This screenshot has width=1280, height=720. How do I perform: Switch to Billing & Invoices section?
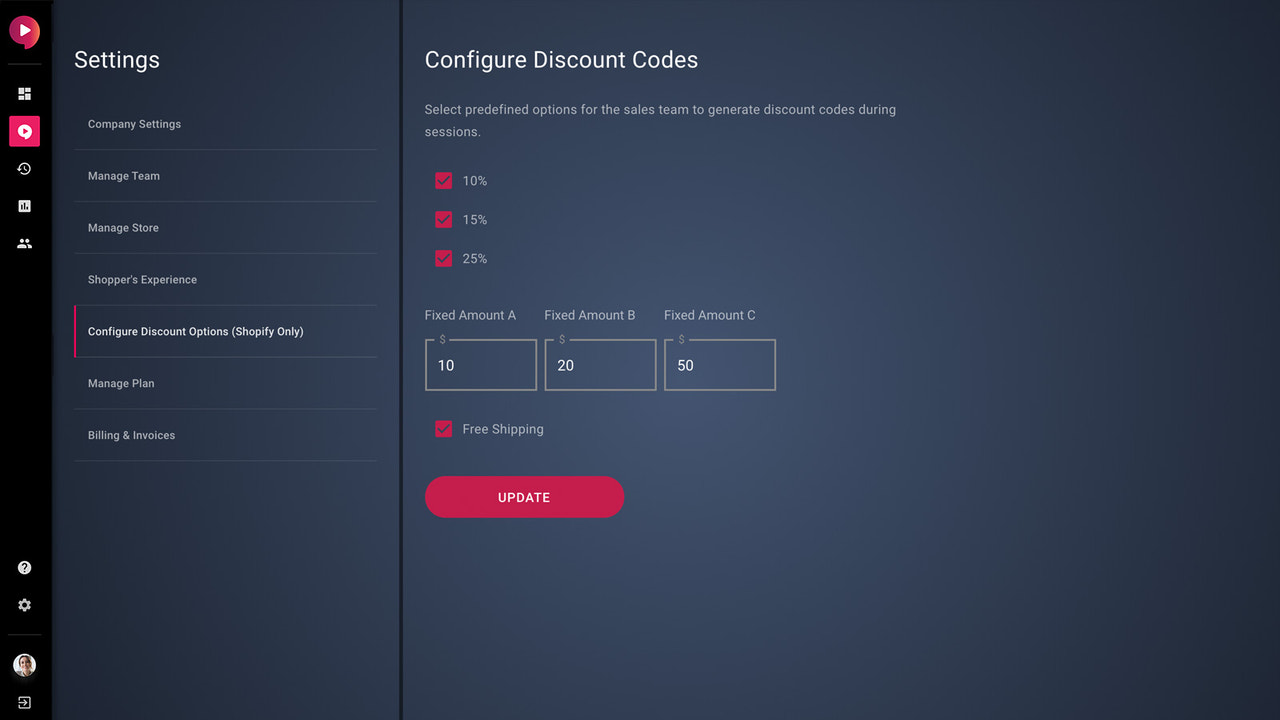(x=131, y=435)
